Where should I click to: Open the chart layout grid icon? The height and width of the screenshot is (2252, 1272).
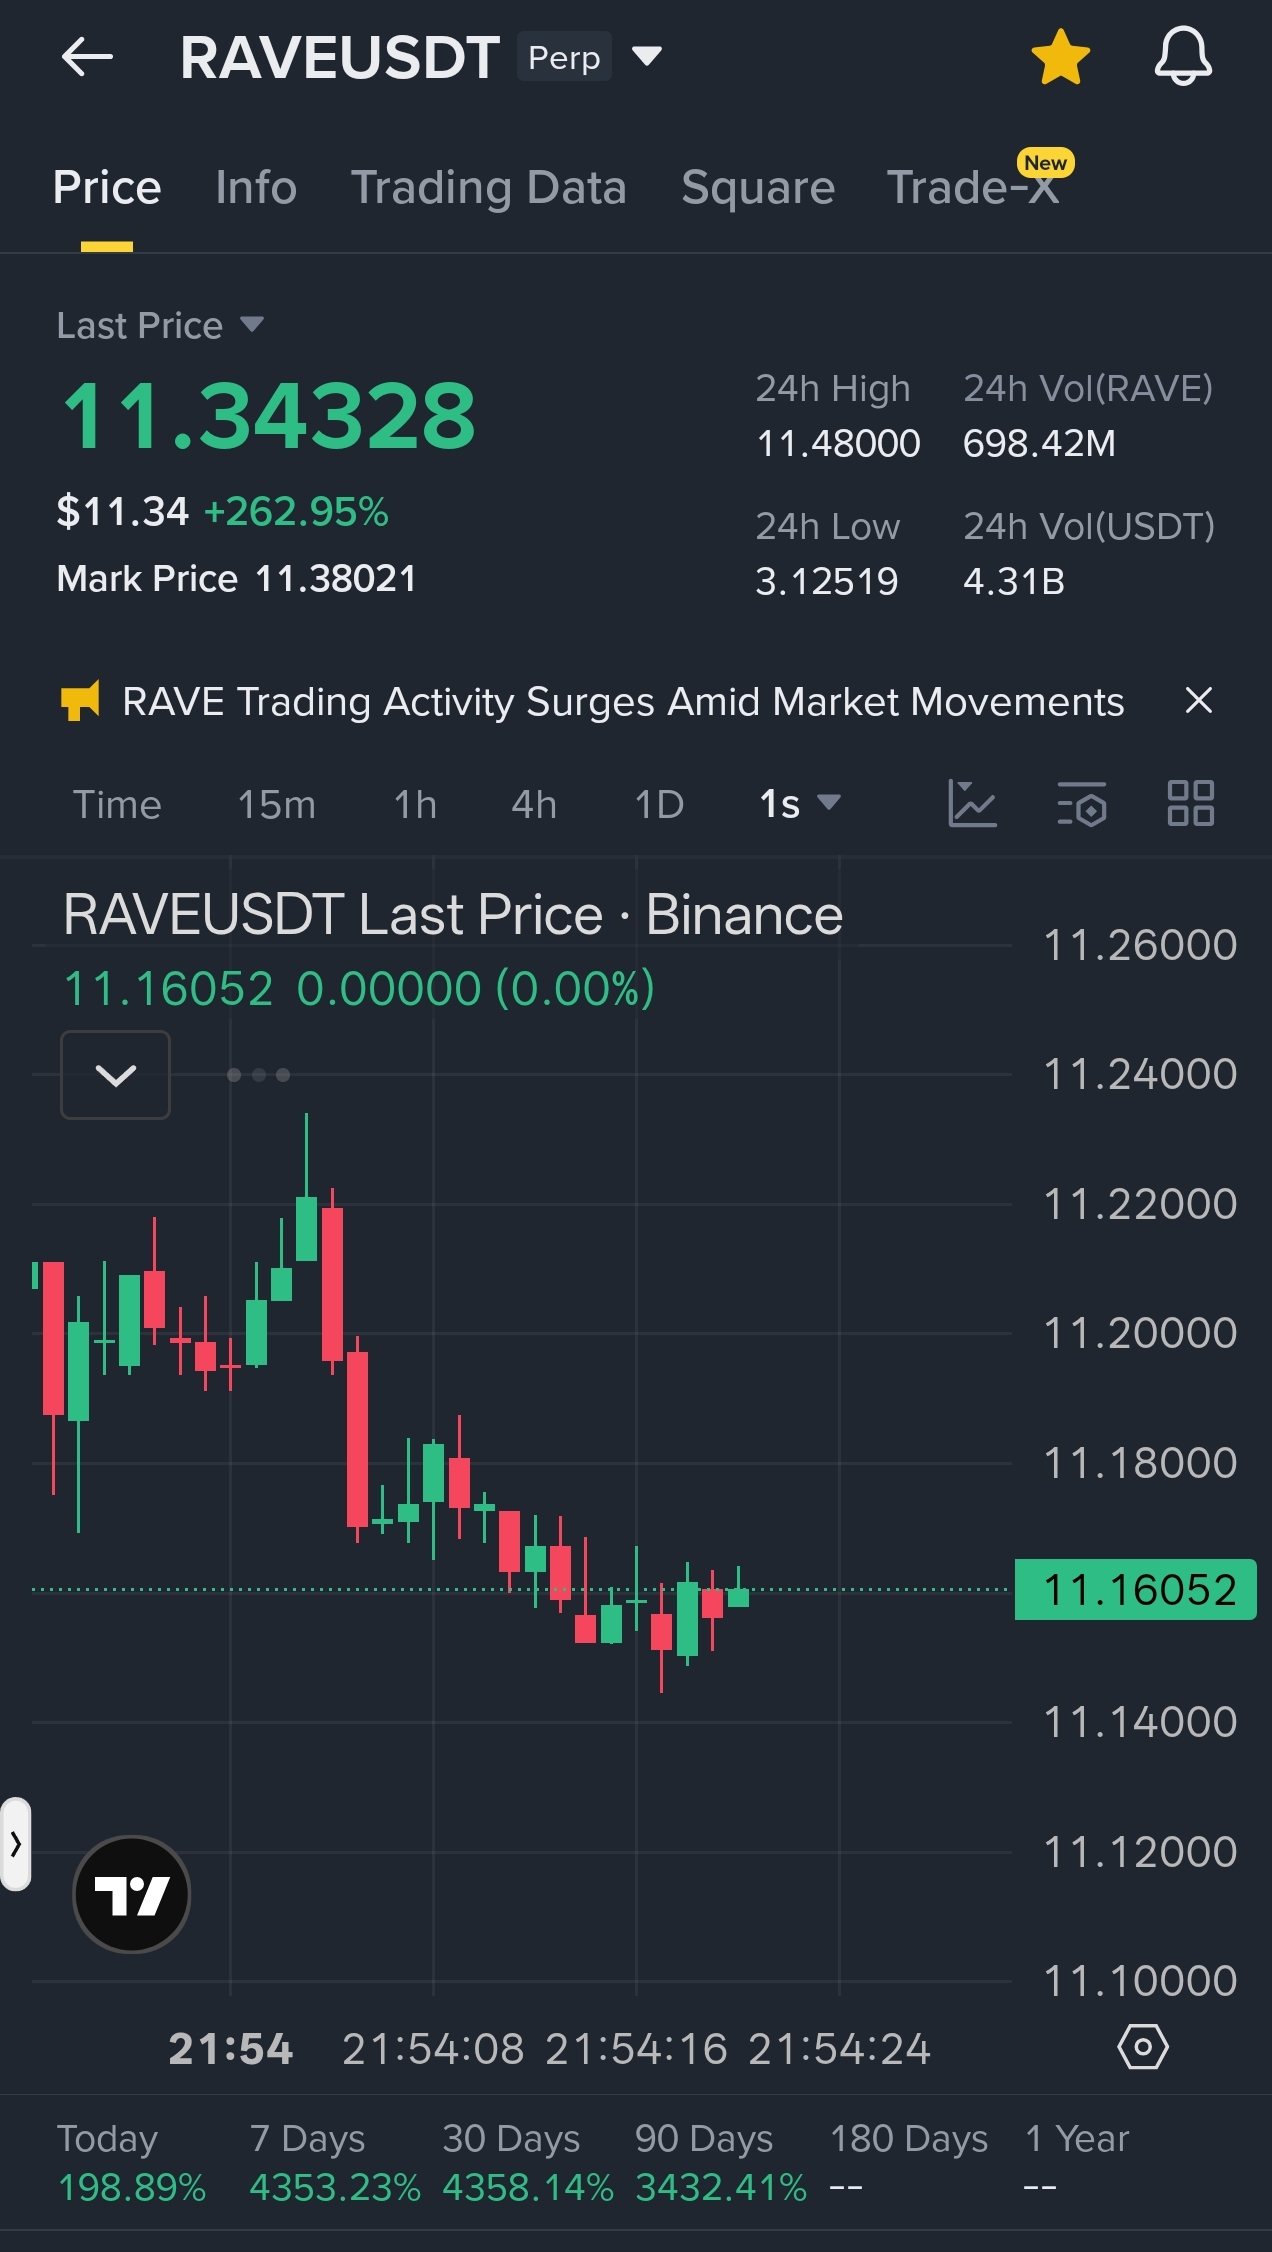click(x=1191, y=804)
